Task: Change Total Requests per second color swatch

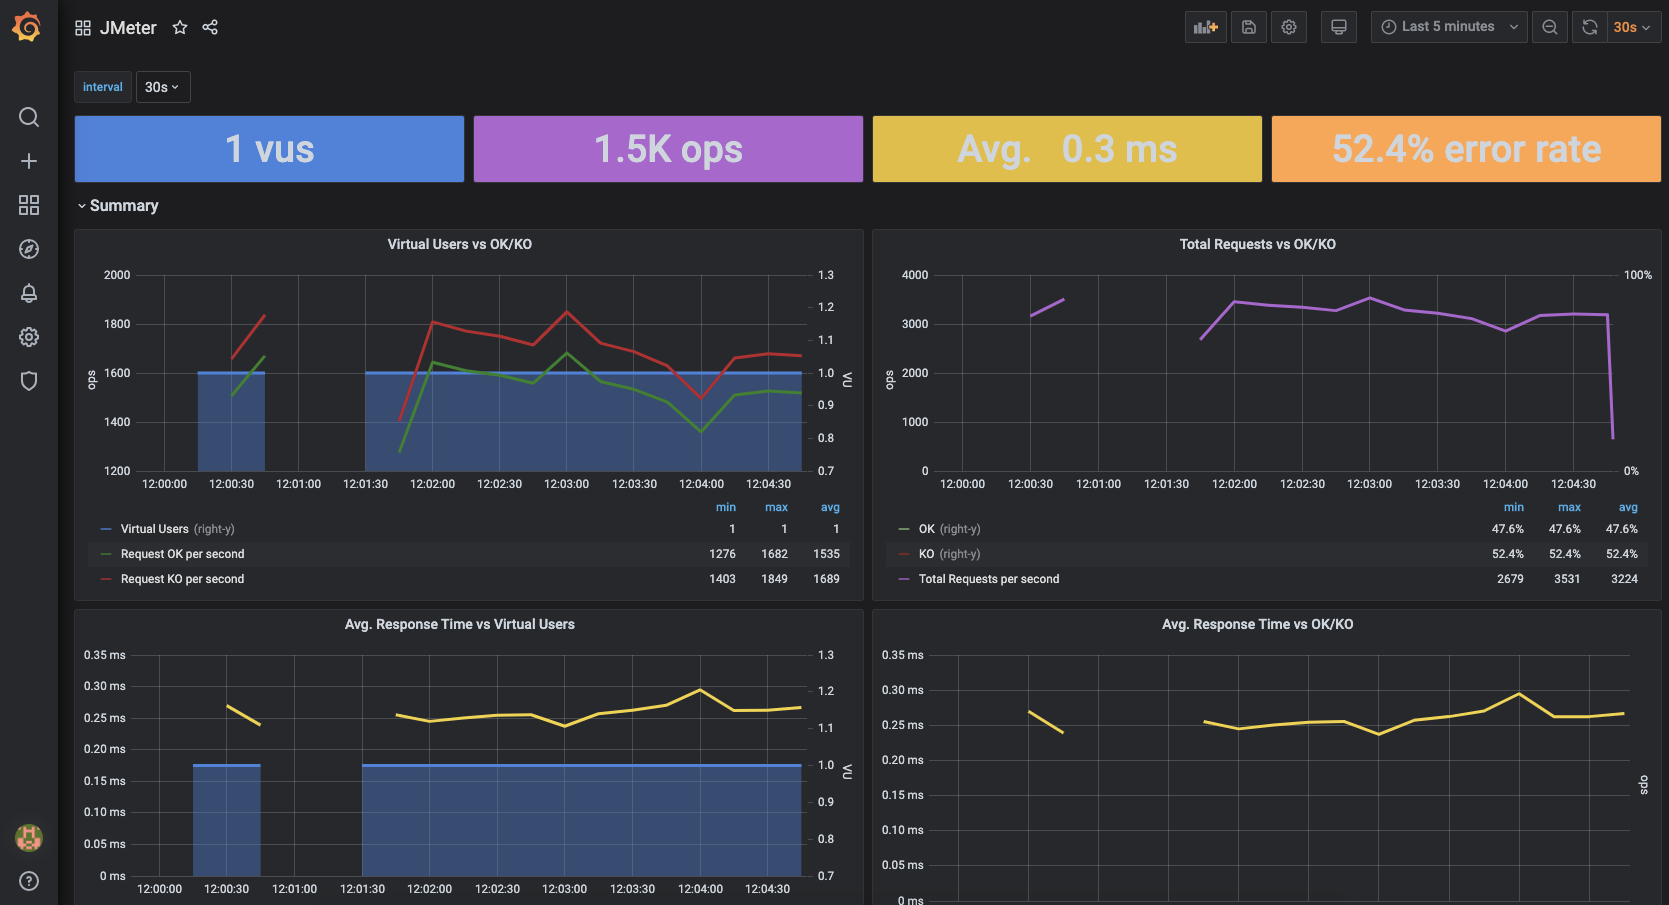Action: [904, 579]
